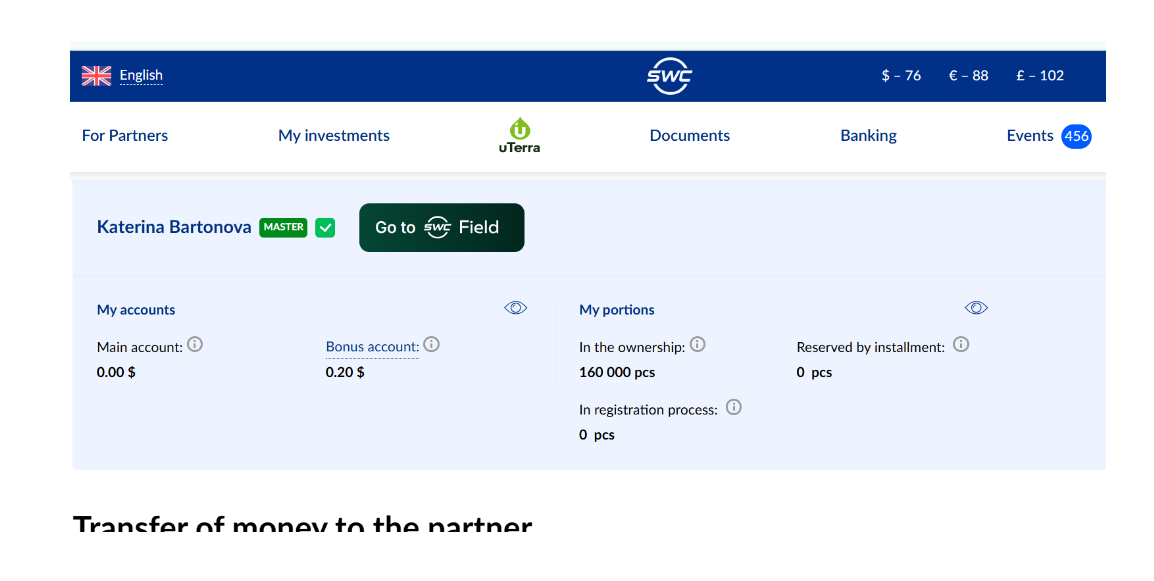1154x581 pixels.
Task: Toggle visibility of My portions values
Action: [976, 308]
